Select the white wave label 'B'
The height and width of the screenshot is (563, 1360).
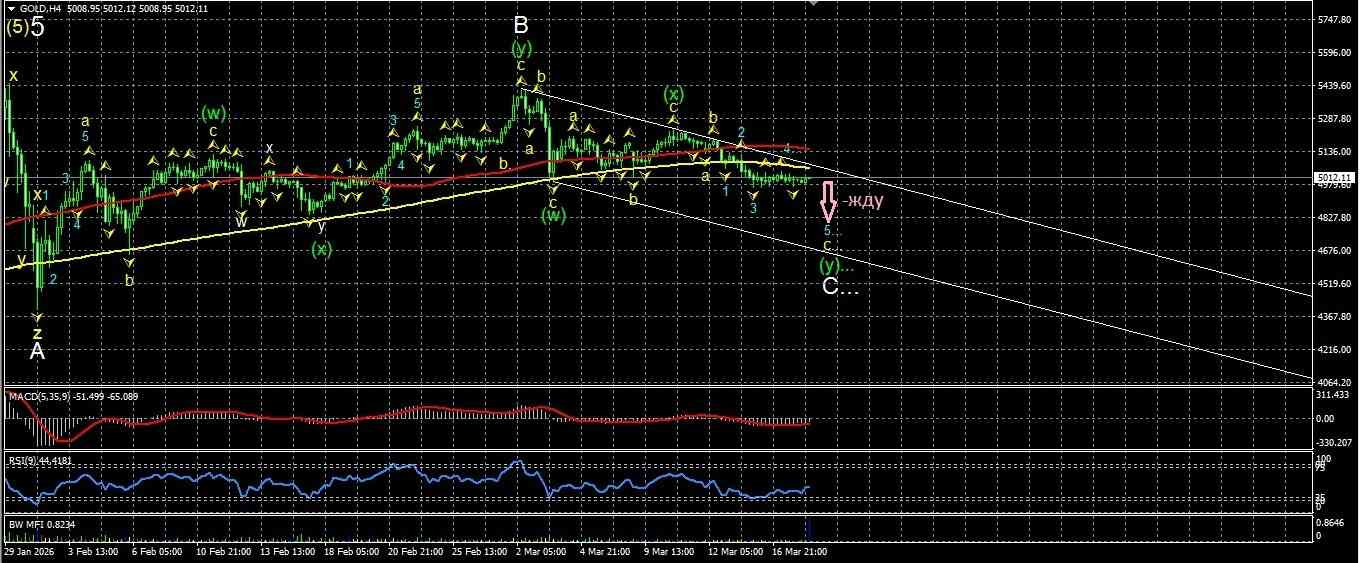(521, 26)
